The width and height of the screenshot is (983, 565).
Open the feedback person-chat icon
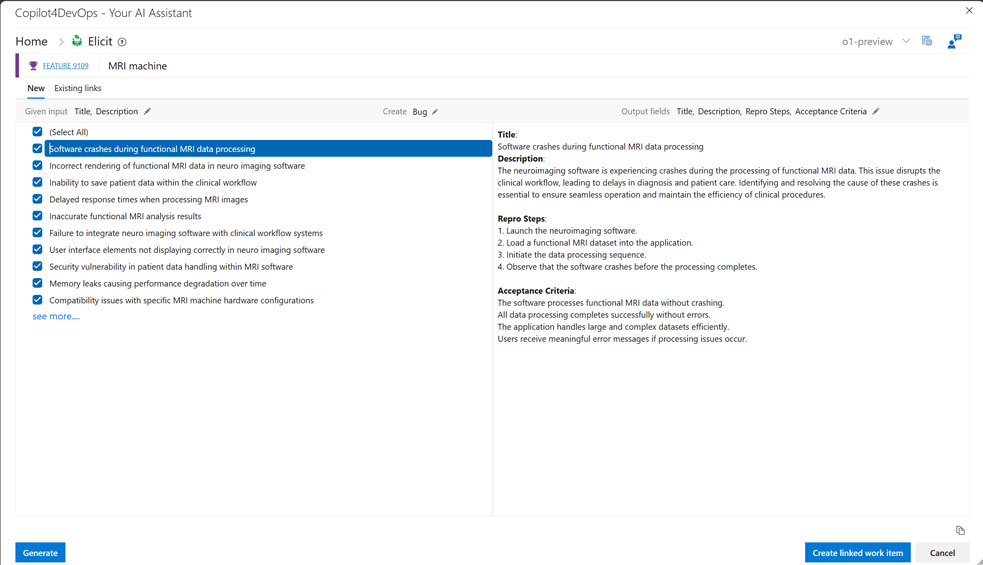point(954,41)
